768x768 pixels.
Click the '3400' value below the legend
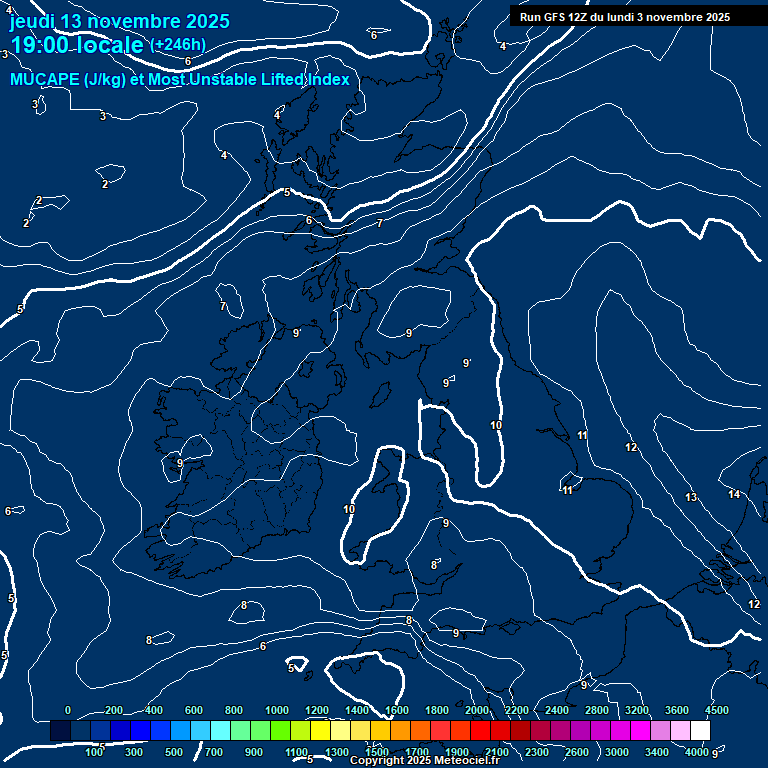tap(657, 752)
